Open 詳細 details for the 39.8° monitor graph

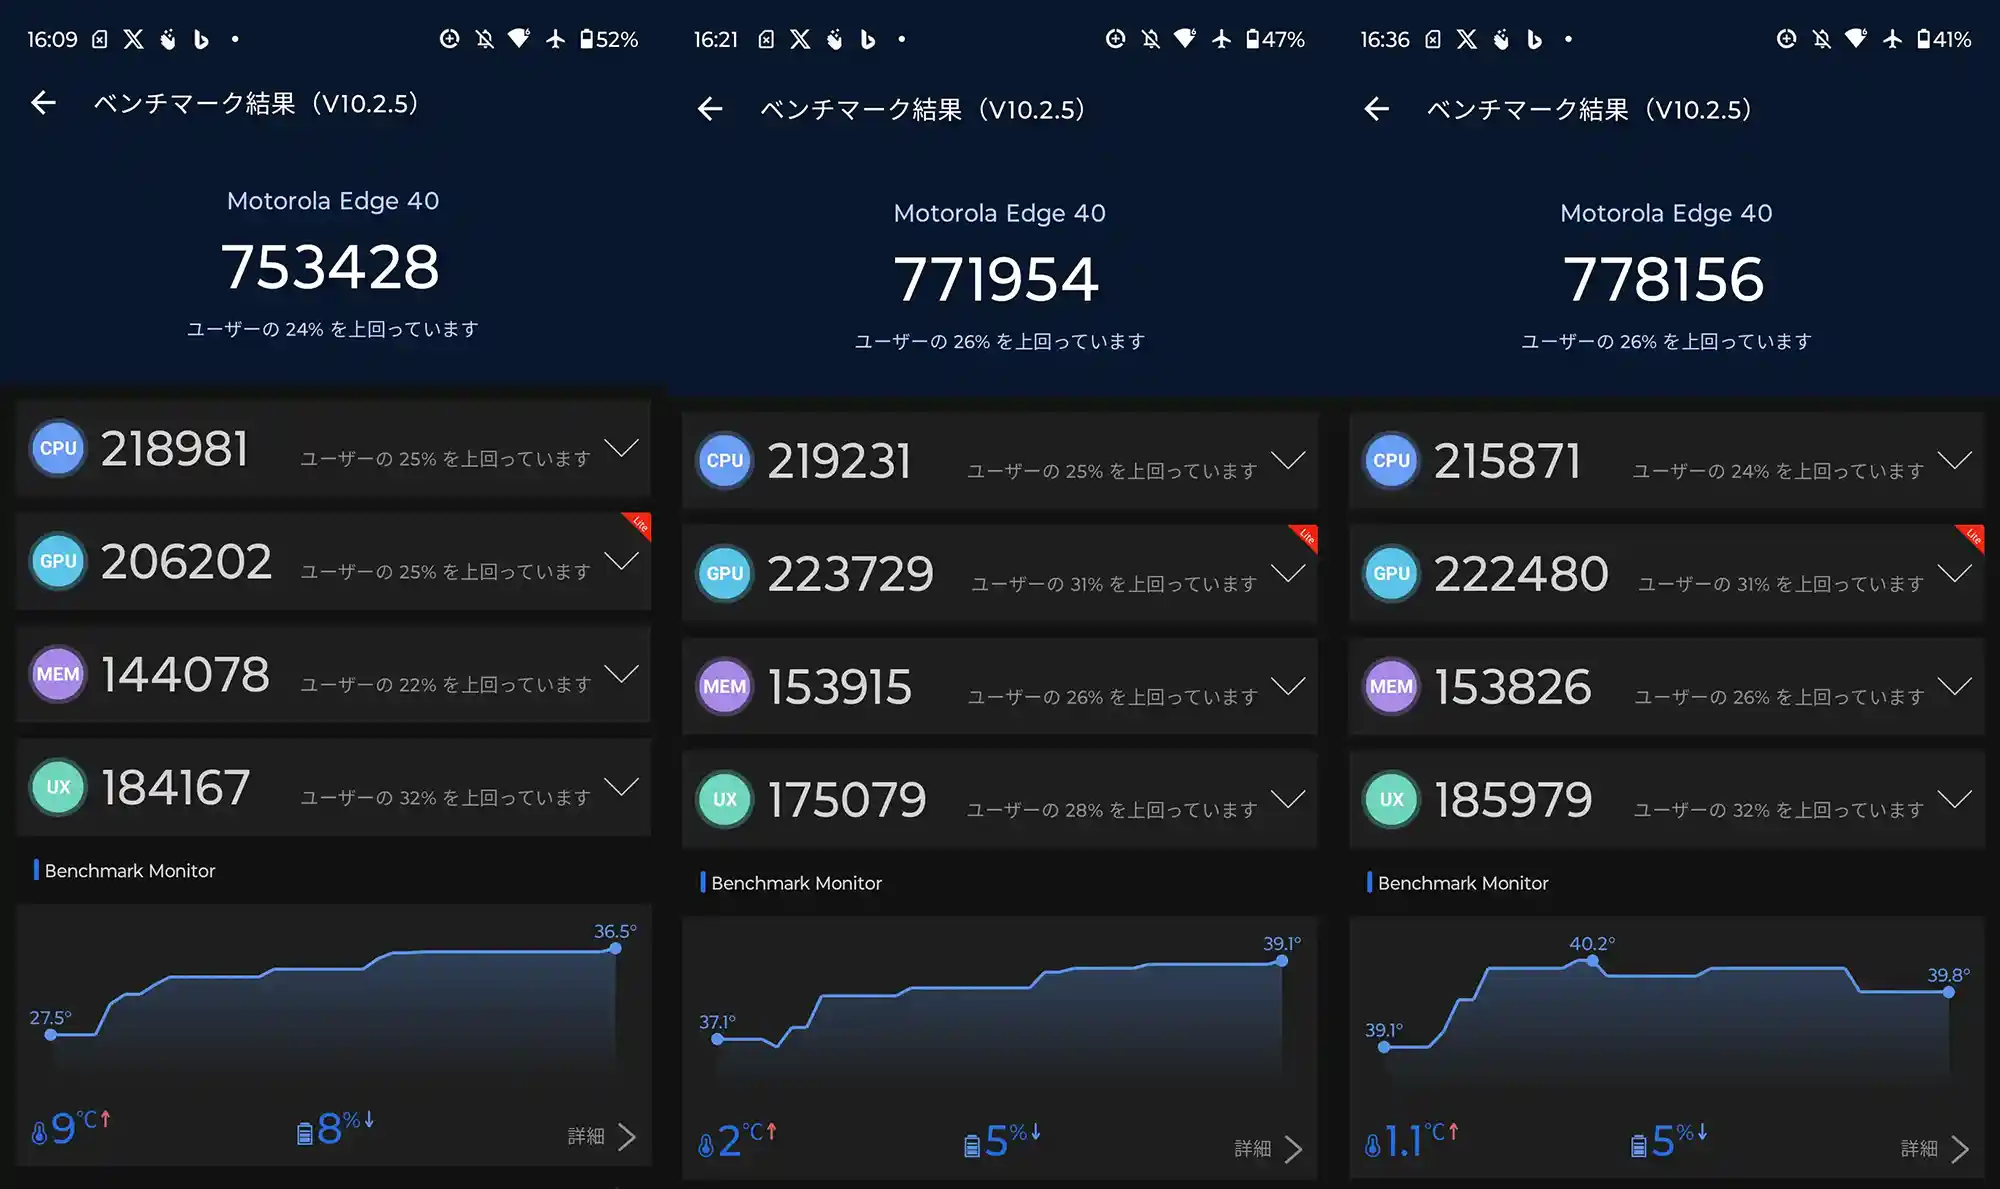[1935, 1148]
